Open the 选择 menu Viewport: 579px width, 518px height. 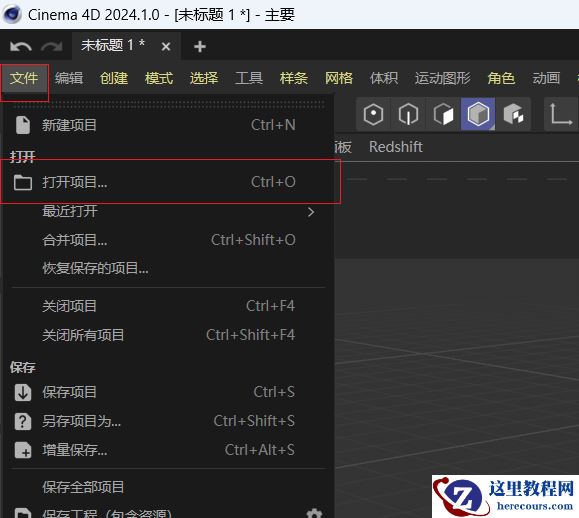204,78
